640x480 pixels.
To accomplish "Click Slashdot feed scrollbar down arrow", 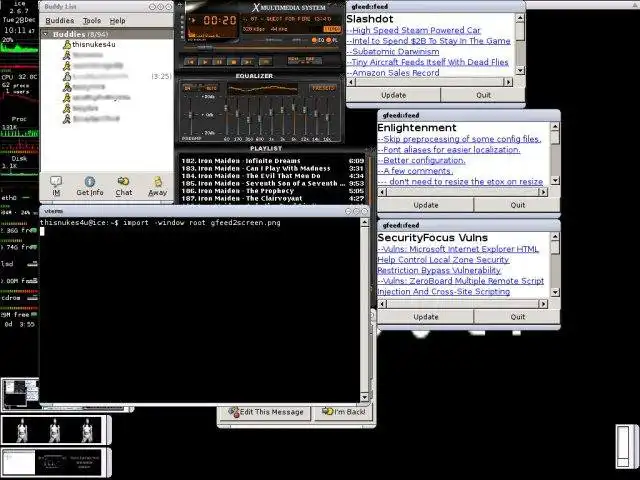I will [x=520, y=71].
